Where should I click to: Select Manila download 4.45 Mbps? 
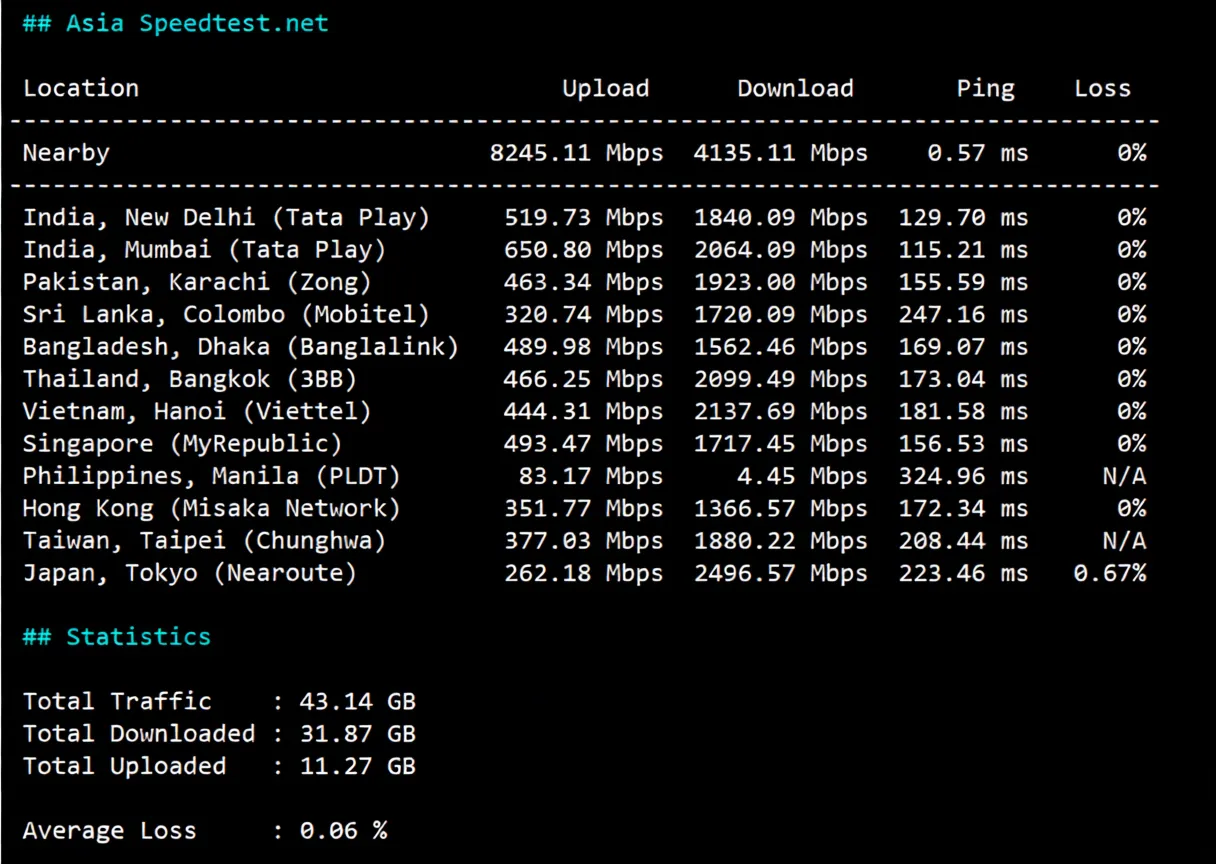click(x=803, y=477)
